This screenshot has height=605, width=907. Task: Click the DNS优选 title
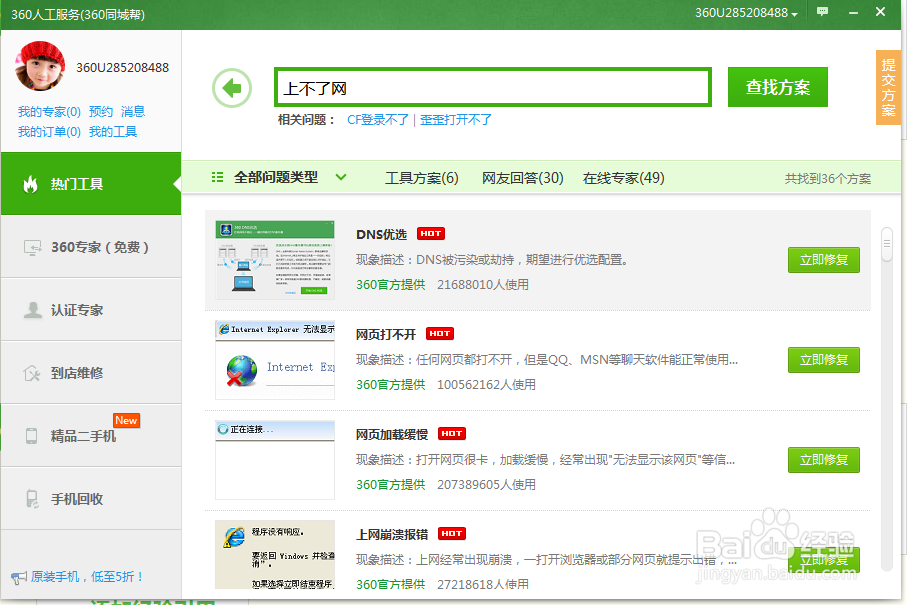(x=381, y=234)
